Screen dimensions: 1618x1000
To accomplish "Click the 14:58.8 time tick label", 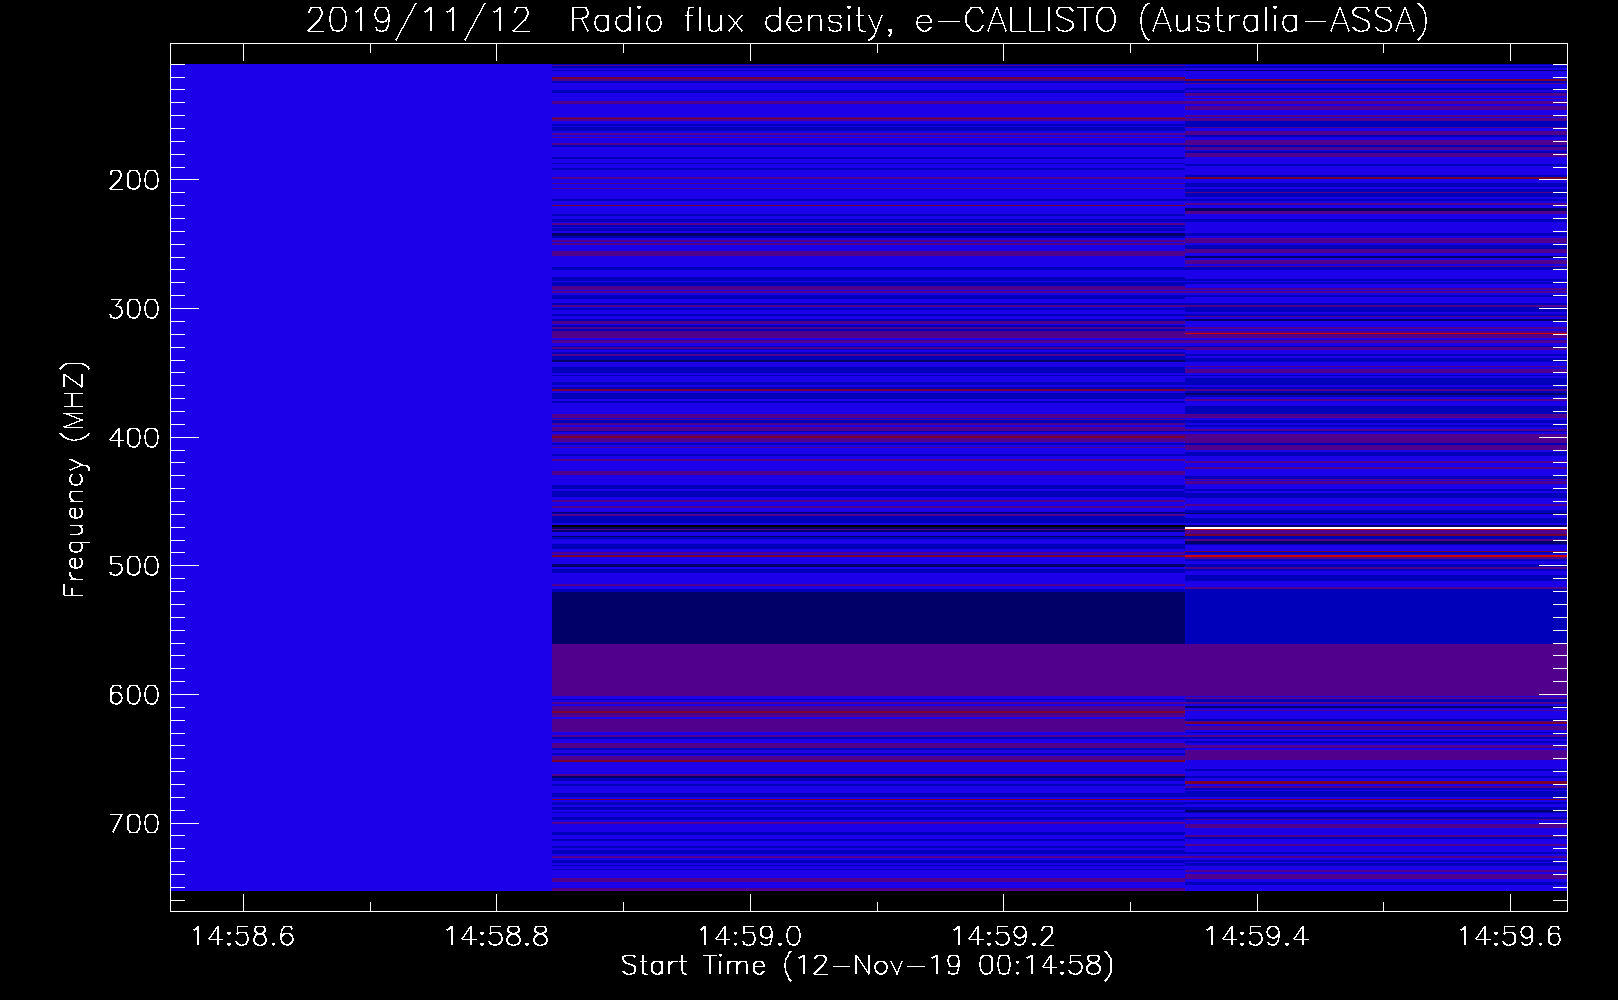I will point(496,936).
